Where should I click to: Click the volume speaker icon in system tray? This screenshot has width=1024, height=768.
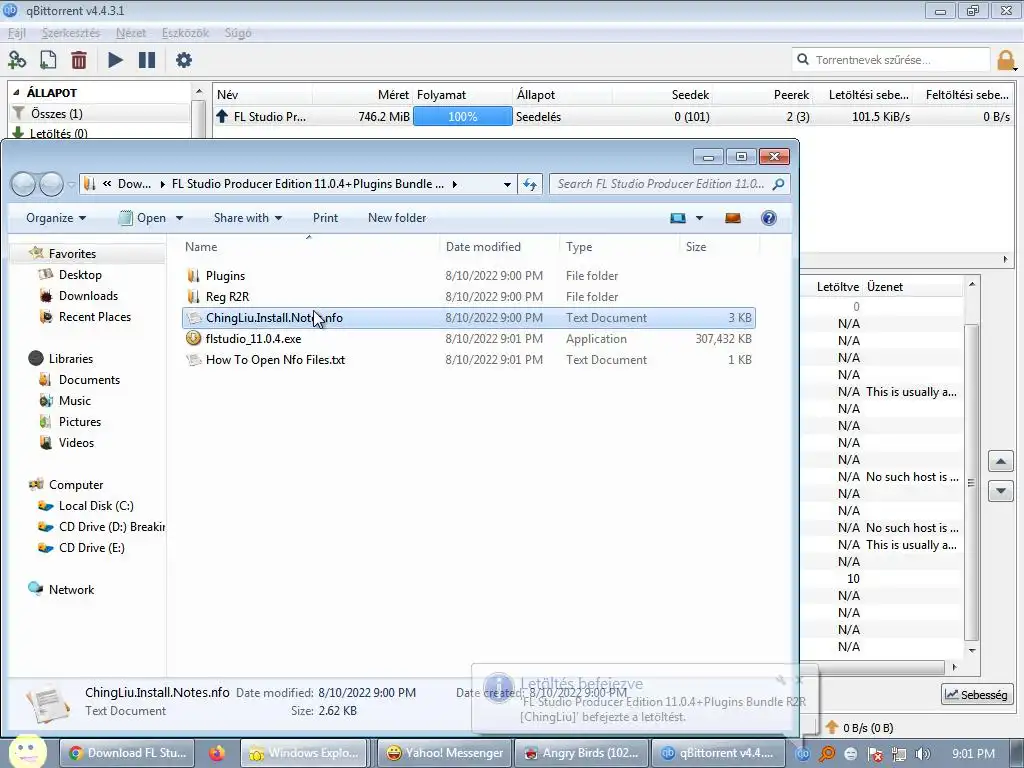(922, 754)
